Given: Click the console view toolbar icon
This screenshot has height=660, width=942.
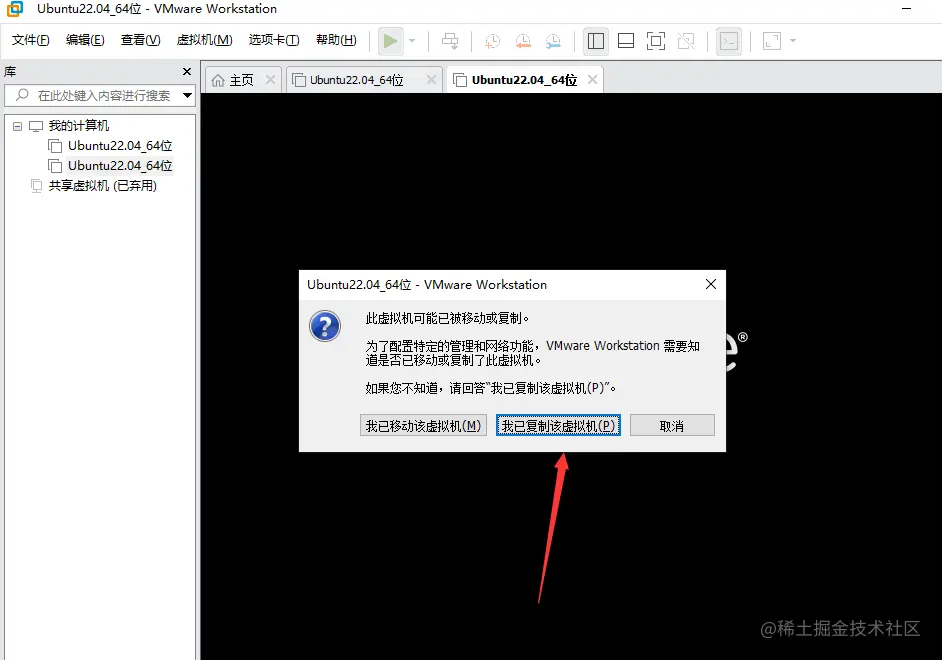Looking at the screenshot, I should 729,41.
